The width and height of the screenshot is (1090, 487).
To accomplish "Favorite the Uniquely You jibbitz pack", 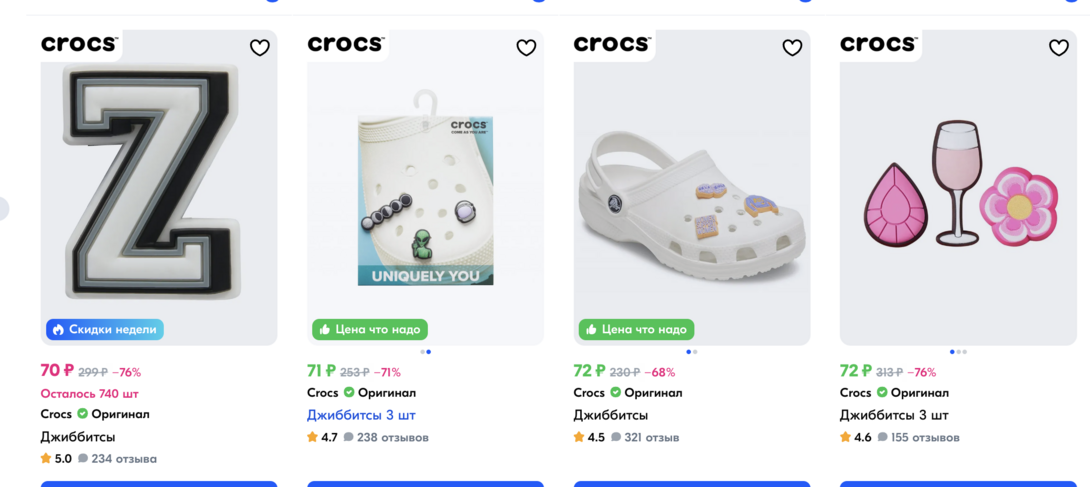I will click(526, 48).
